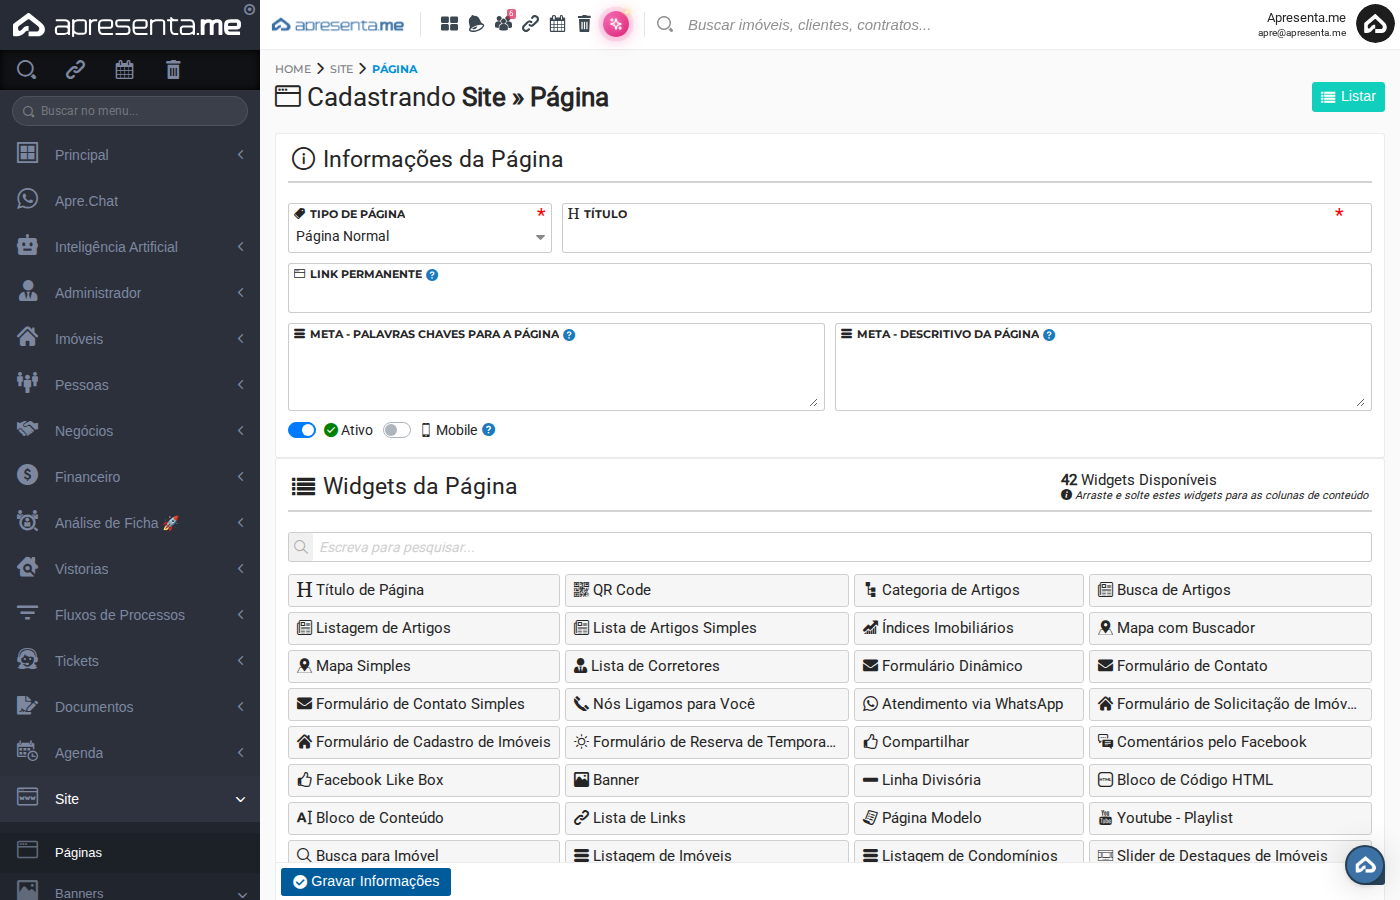Expand the Negócios menu

click(130, 431)
